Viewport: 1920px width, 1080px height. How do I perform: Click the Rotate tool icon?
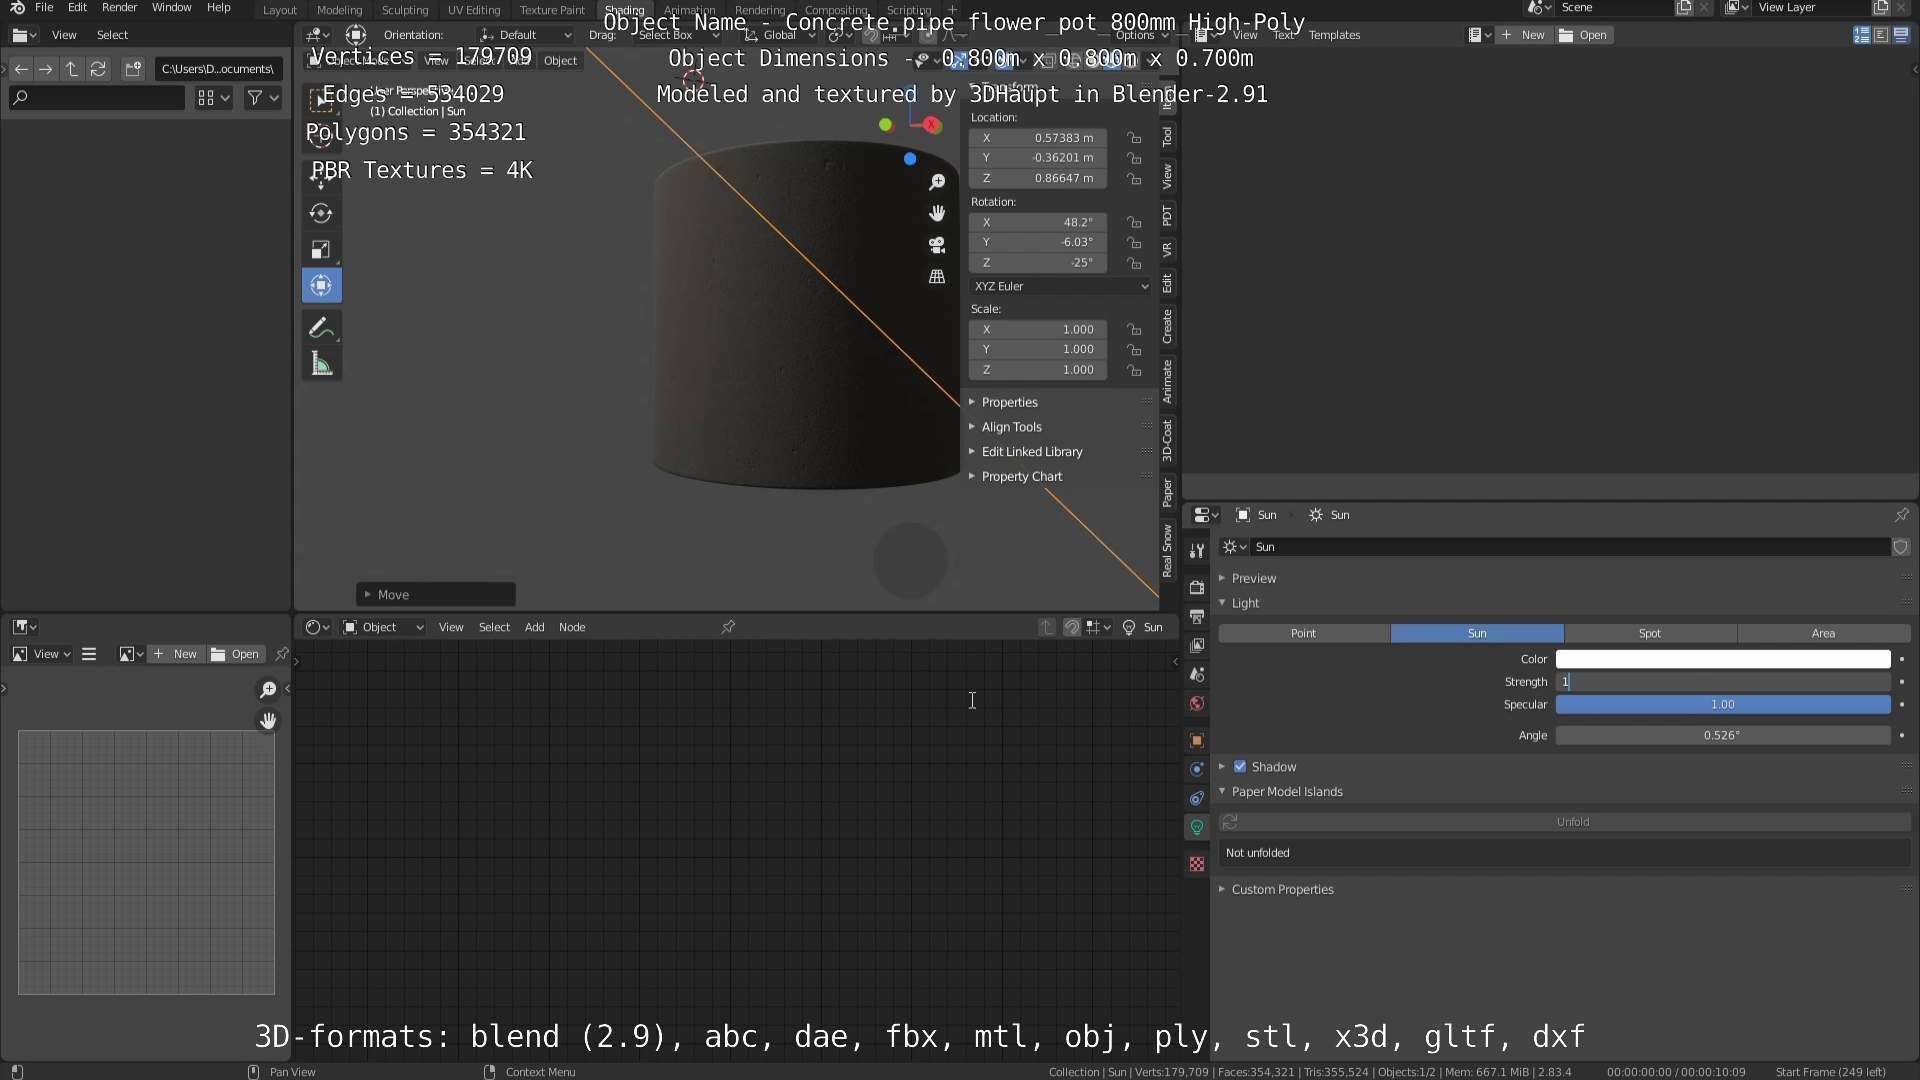click(321, 213)
